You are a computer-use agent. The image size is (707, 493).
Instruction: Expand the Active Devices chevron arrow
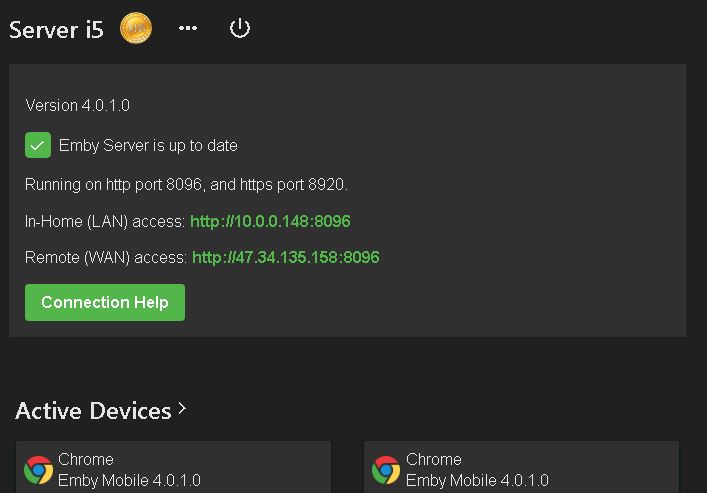coord(182,409)
